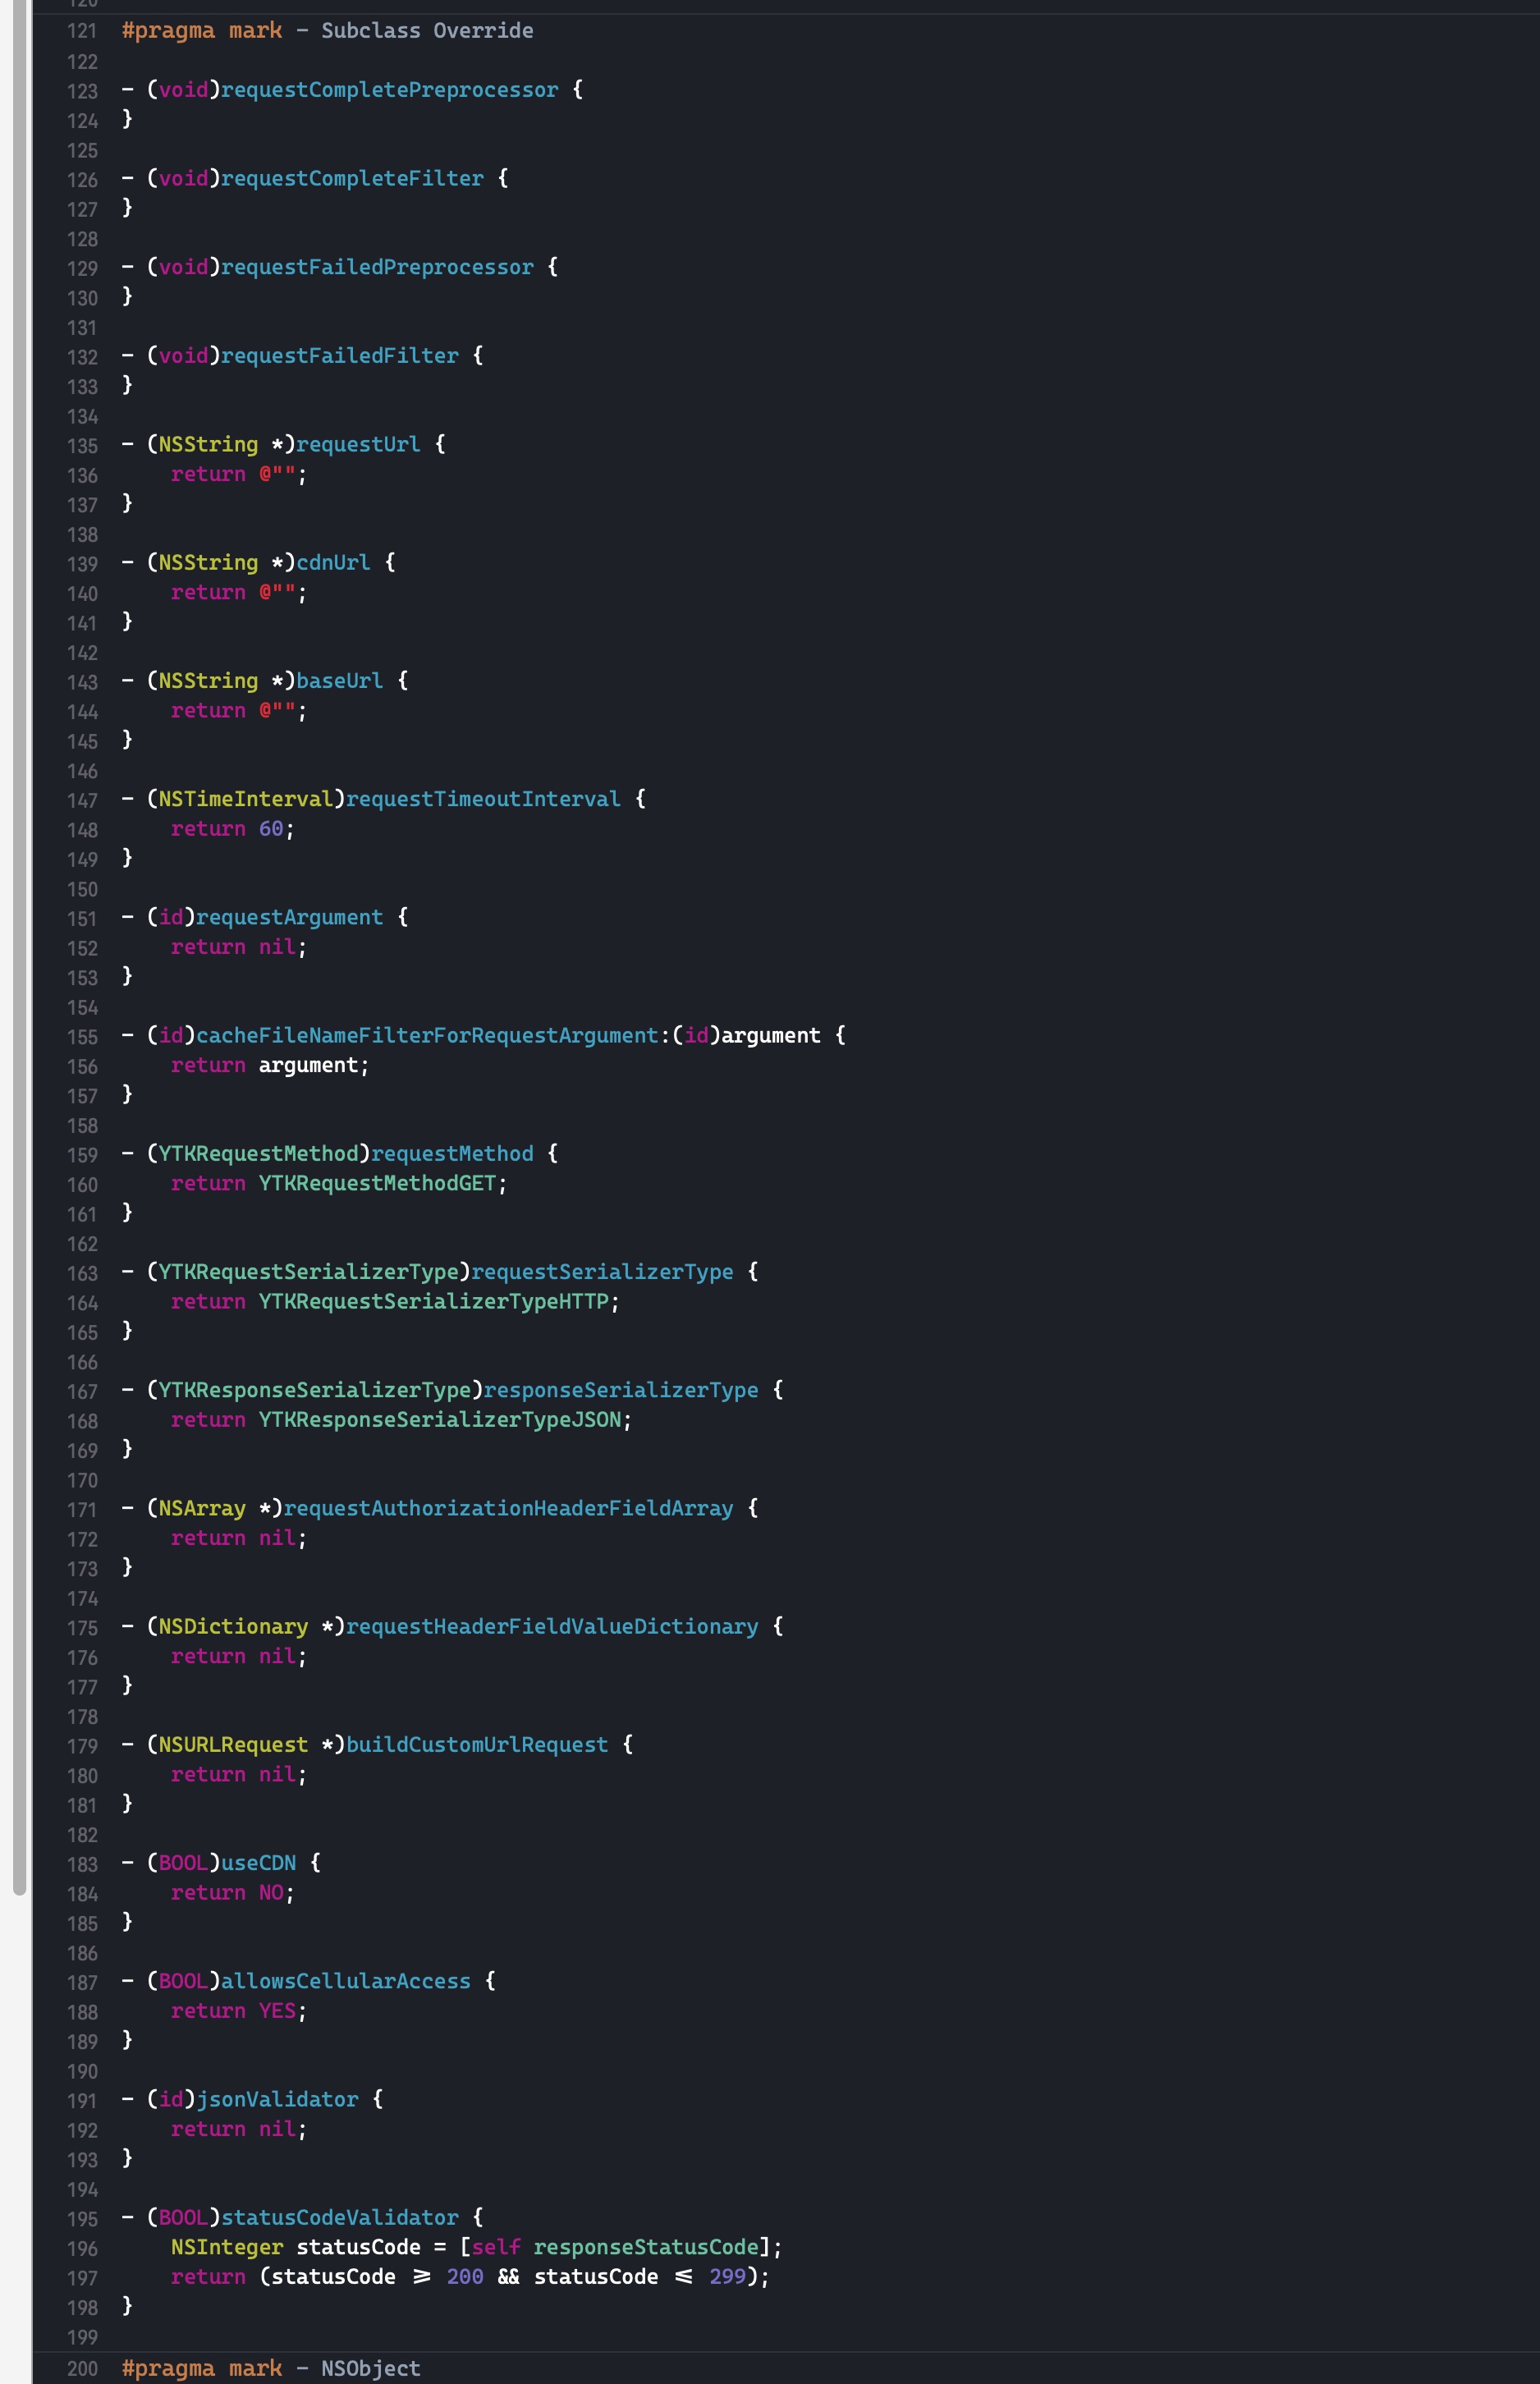Click the requestCompletePreprocessor method name
Viewport: 1540px width, 2384px height.
[x=389, y=90]
